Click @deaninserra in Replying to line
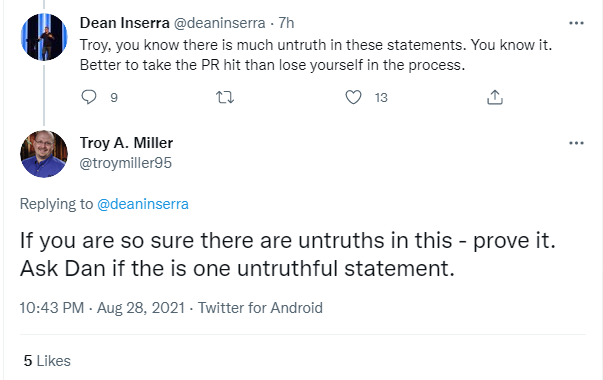 143,204
